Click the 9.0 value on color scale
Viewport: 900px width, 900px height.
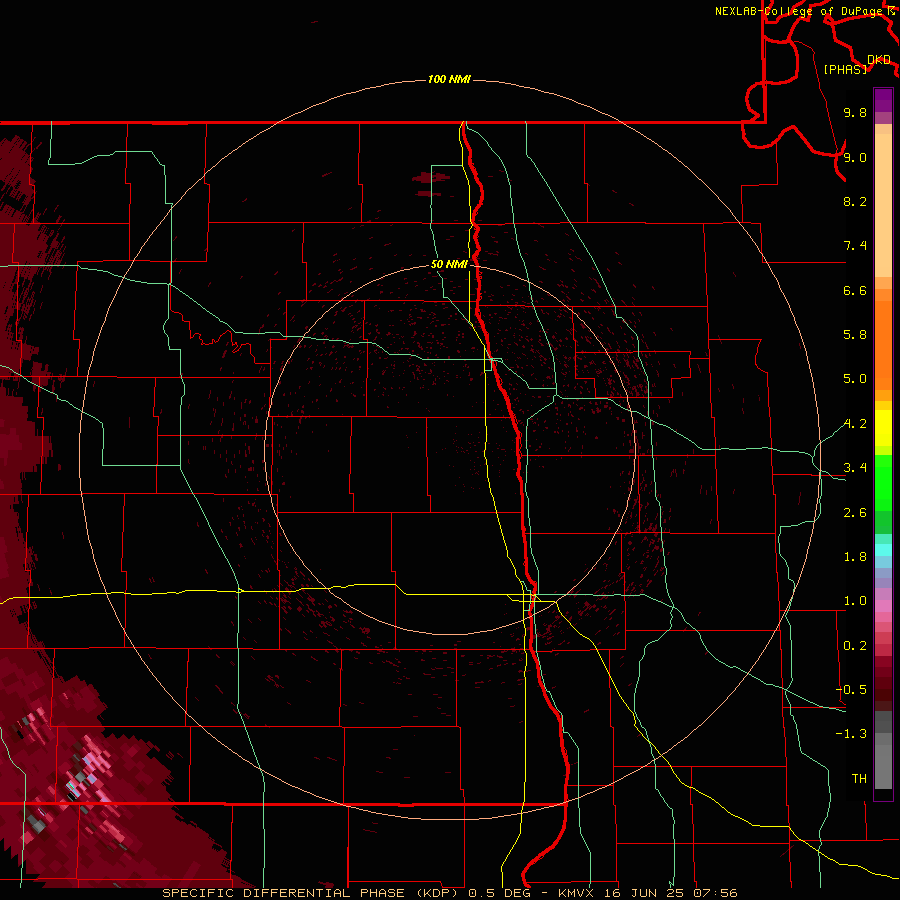pos(855,157)
